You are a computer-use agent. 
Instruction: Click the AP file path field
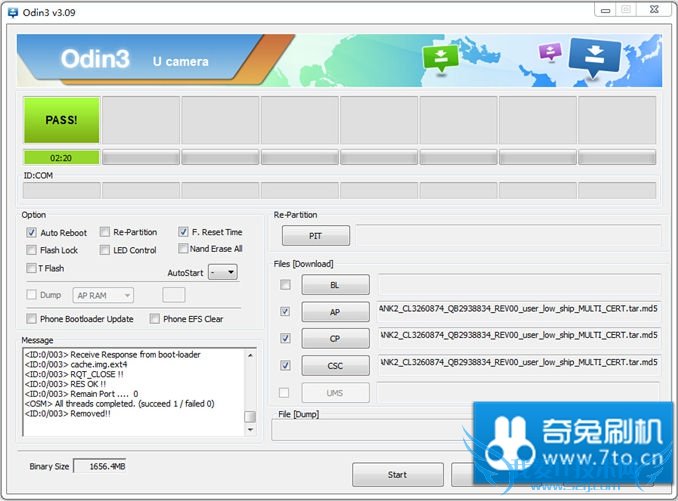tap(519, 310)
